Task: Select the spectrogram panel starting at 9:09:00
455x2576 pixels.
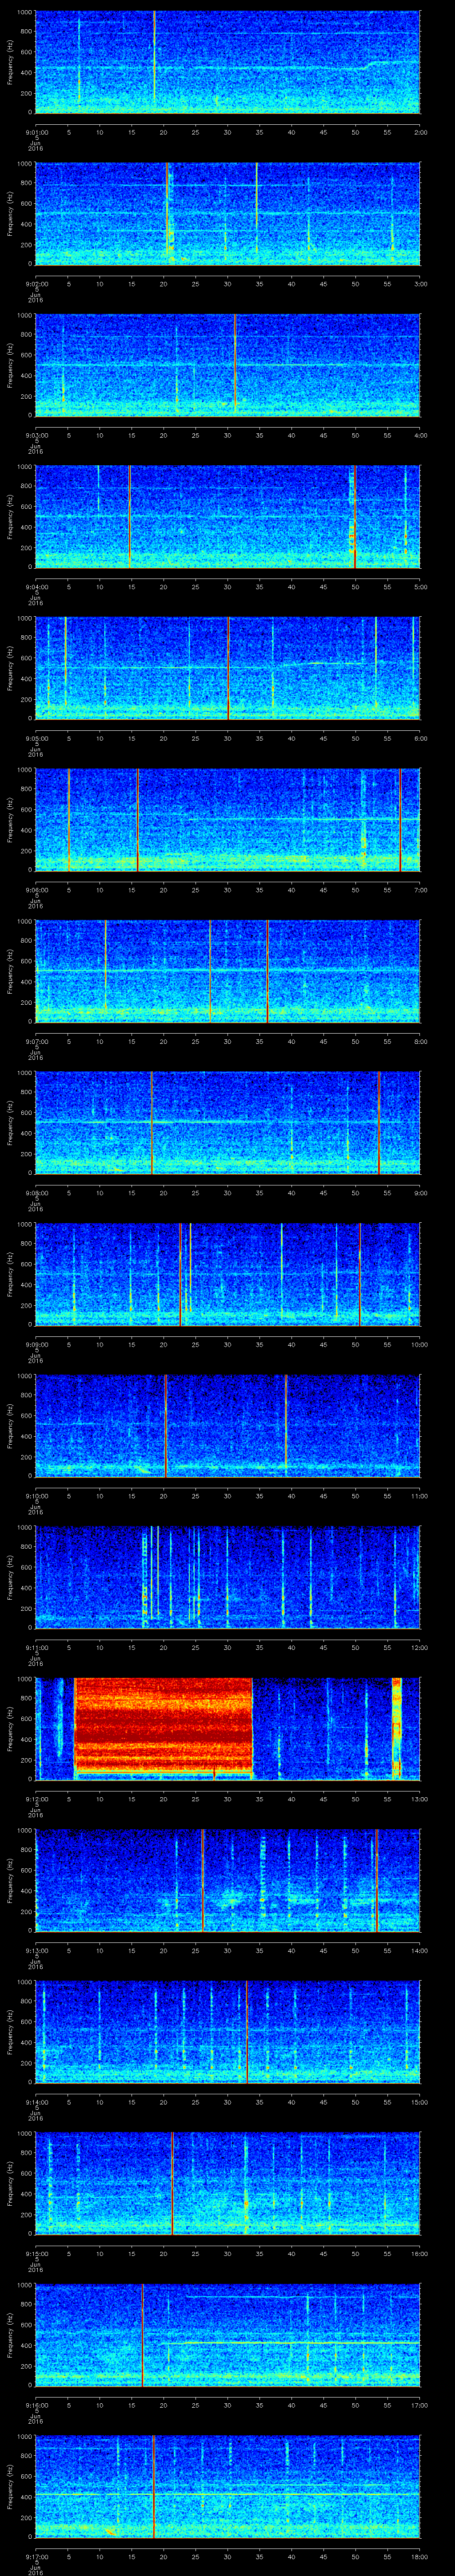Action: (227, 1274)
